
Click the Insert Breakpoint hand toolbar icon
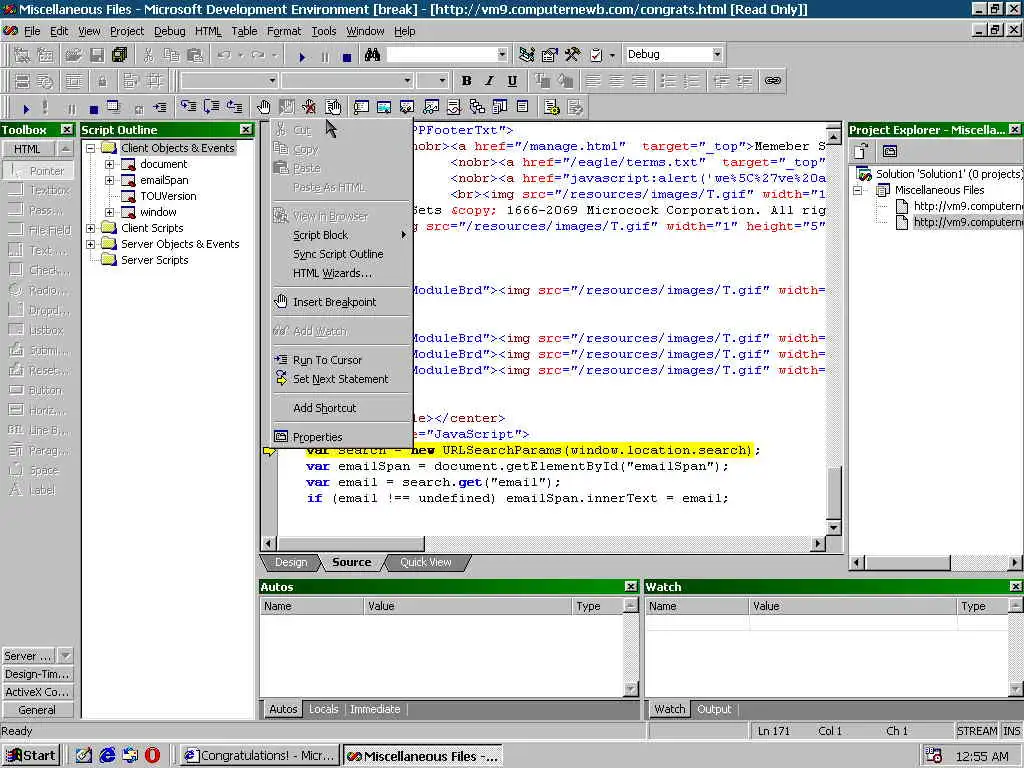pyautogui.click(x=263, y=106)
